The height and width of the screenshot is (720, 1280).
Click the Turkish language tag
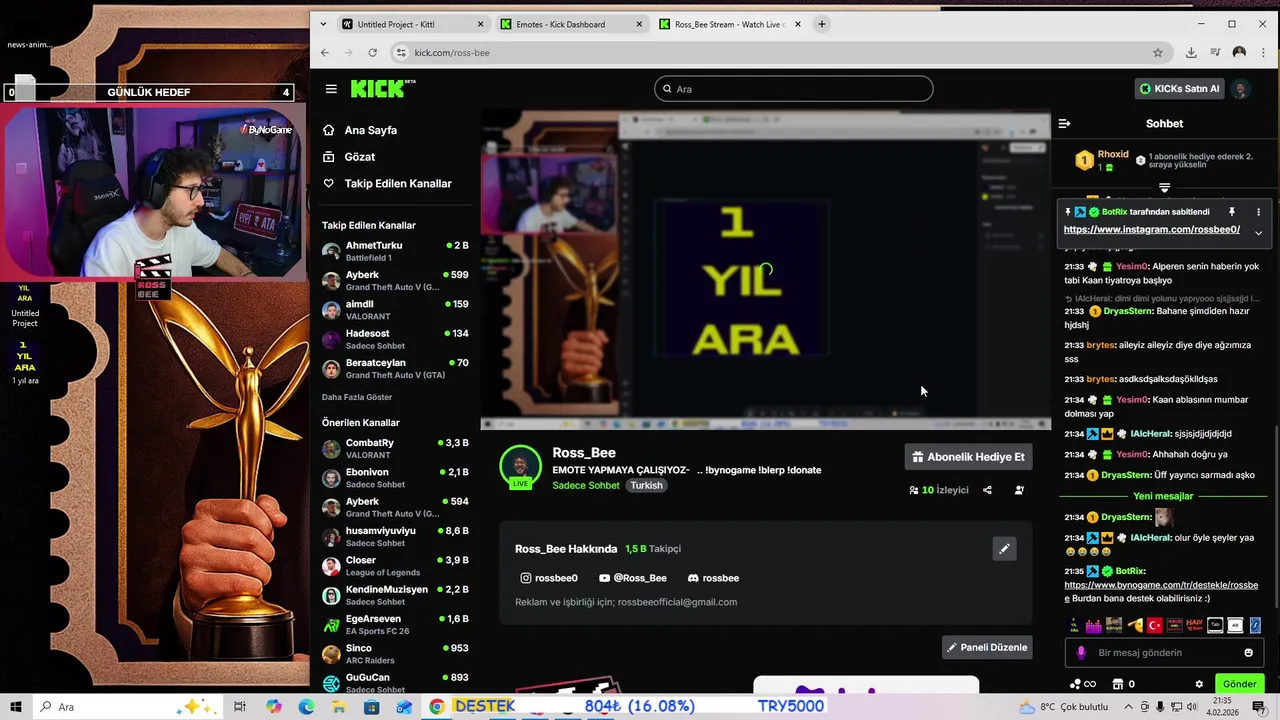646,485
